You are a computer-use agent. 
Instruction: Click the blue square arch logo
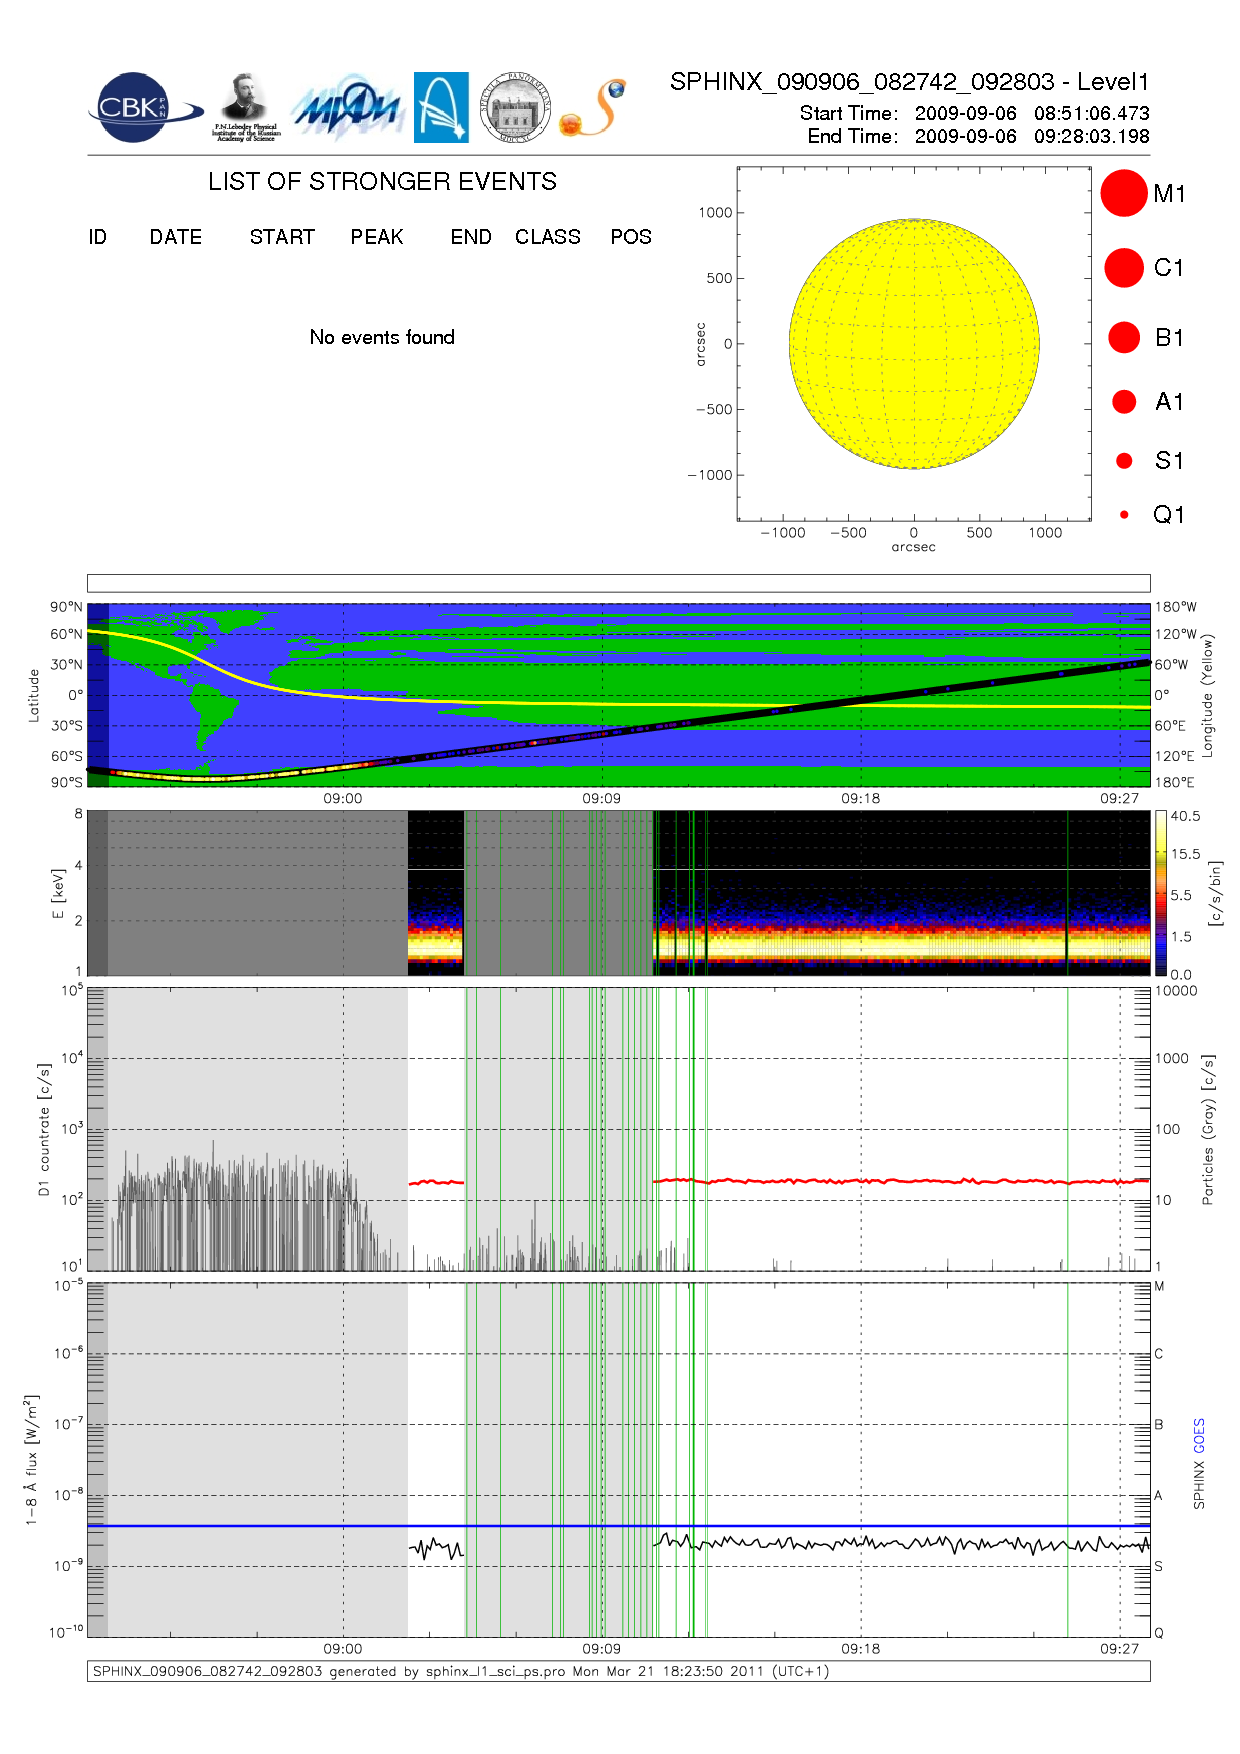tap(441, 107)
